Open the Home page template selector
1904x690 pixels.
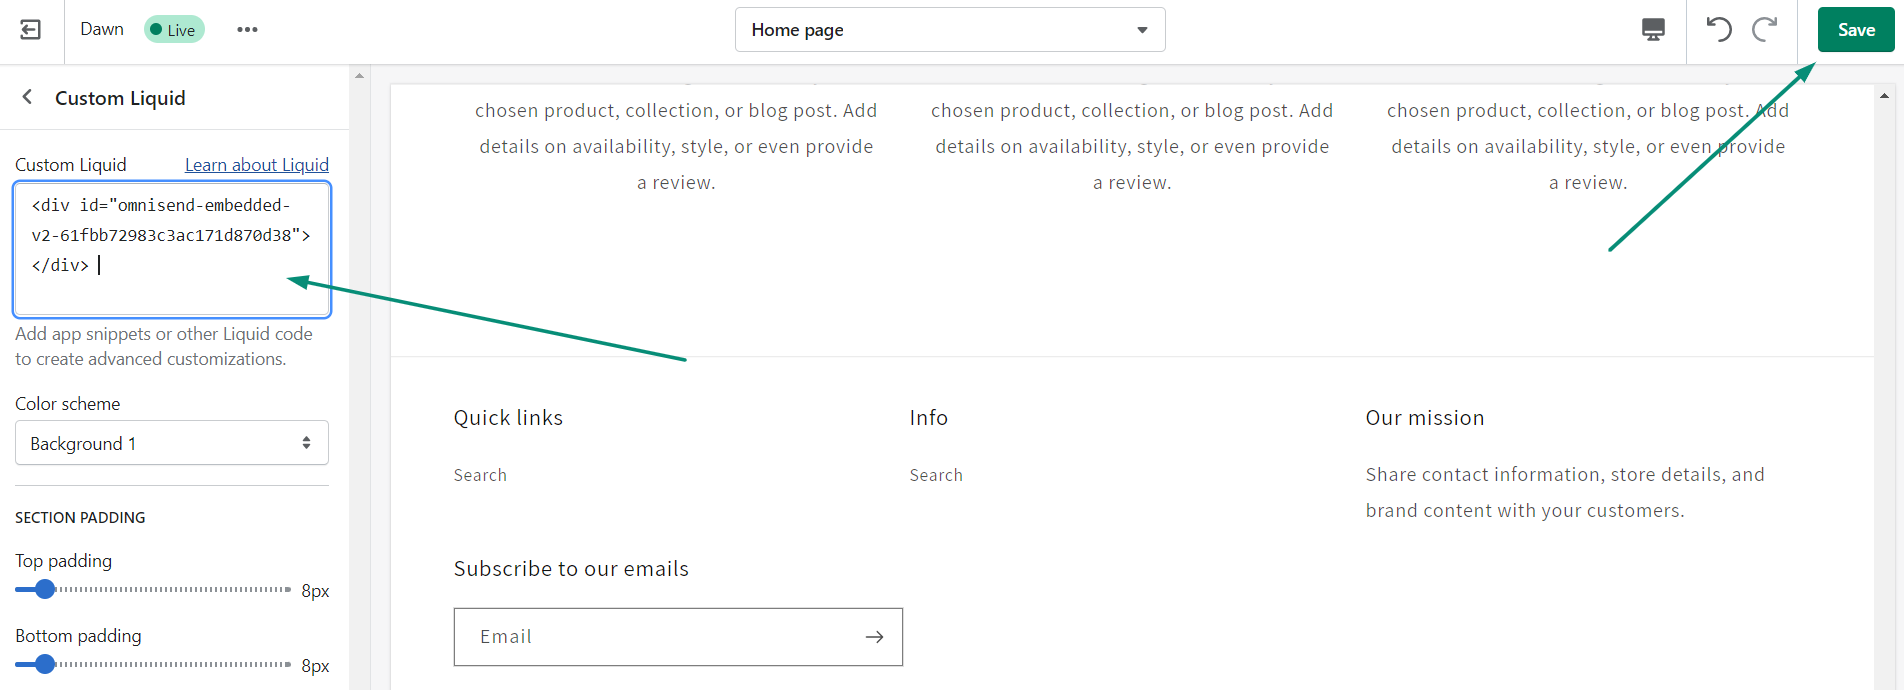click(x=949, y=29)
